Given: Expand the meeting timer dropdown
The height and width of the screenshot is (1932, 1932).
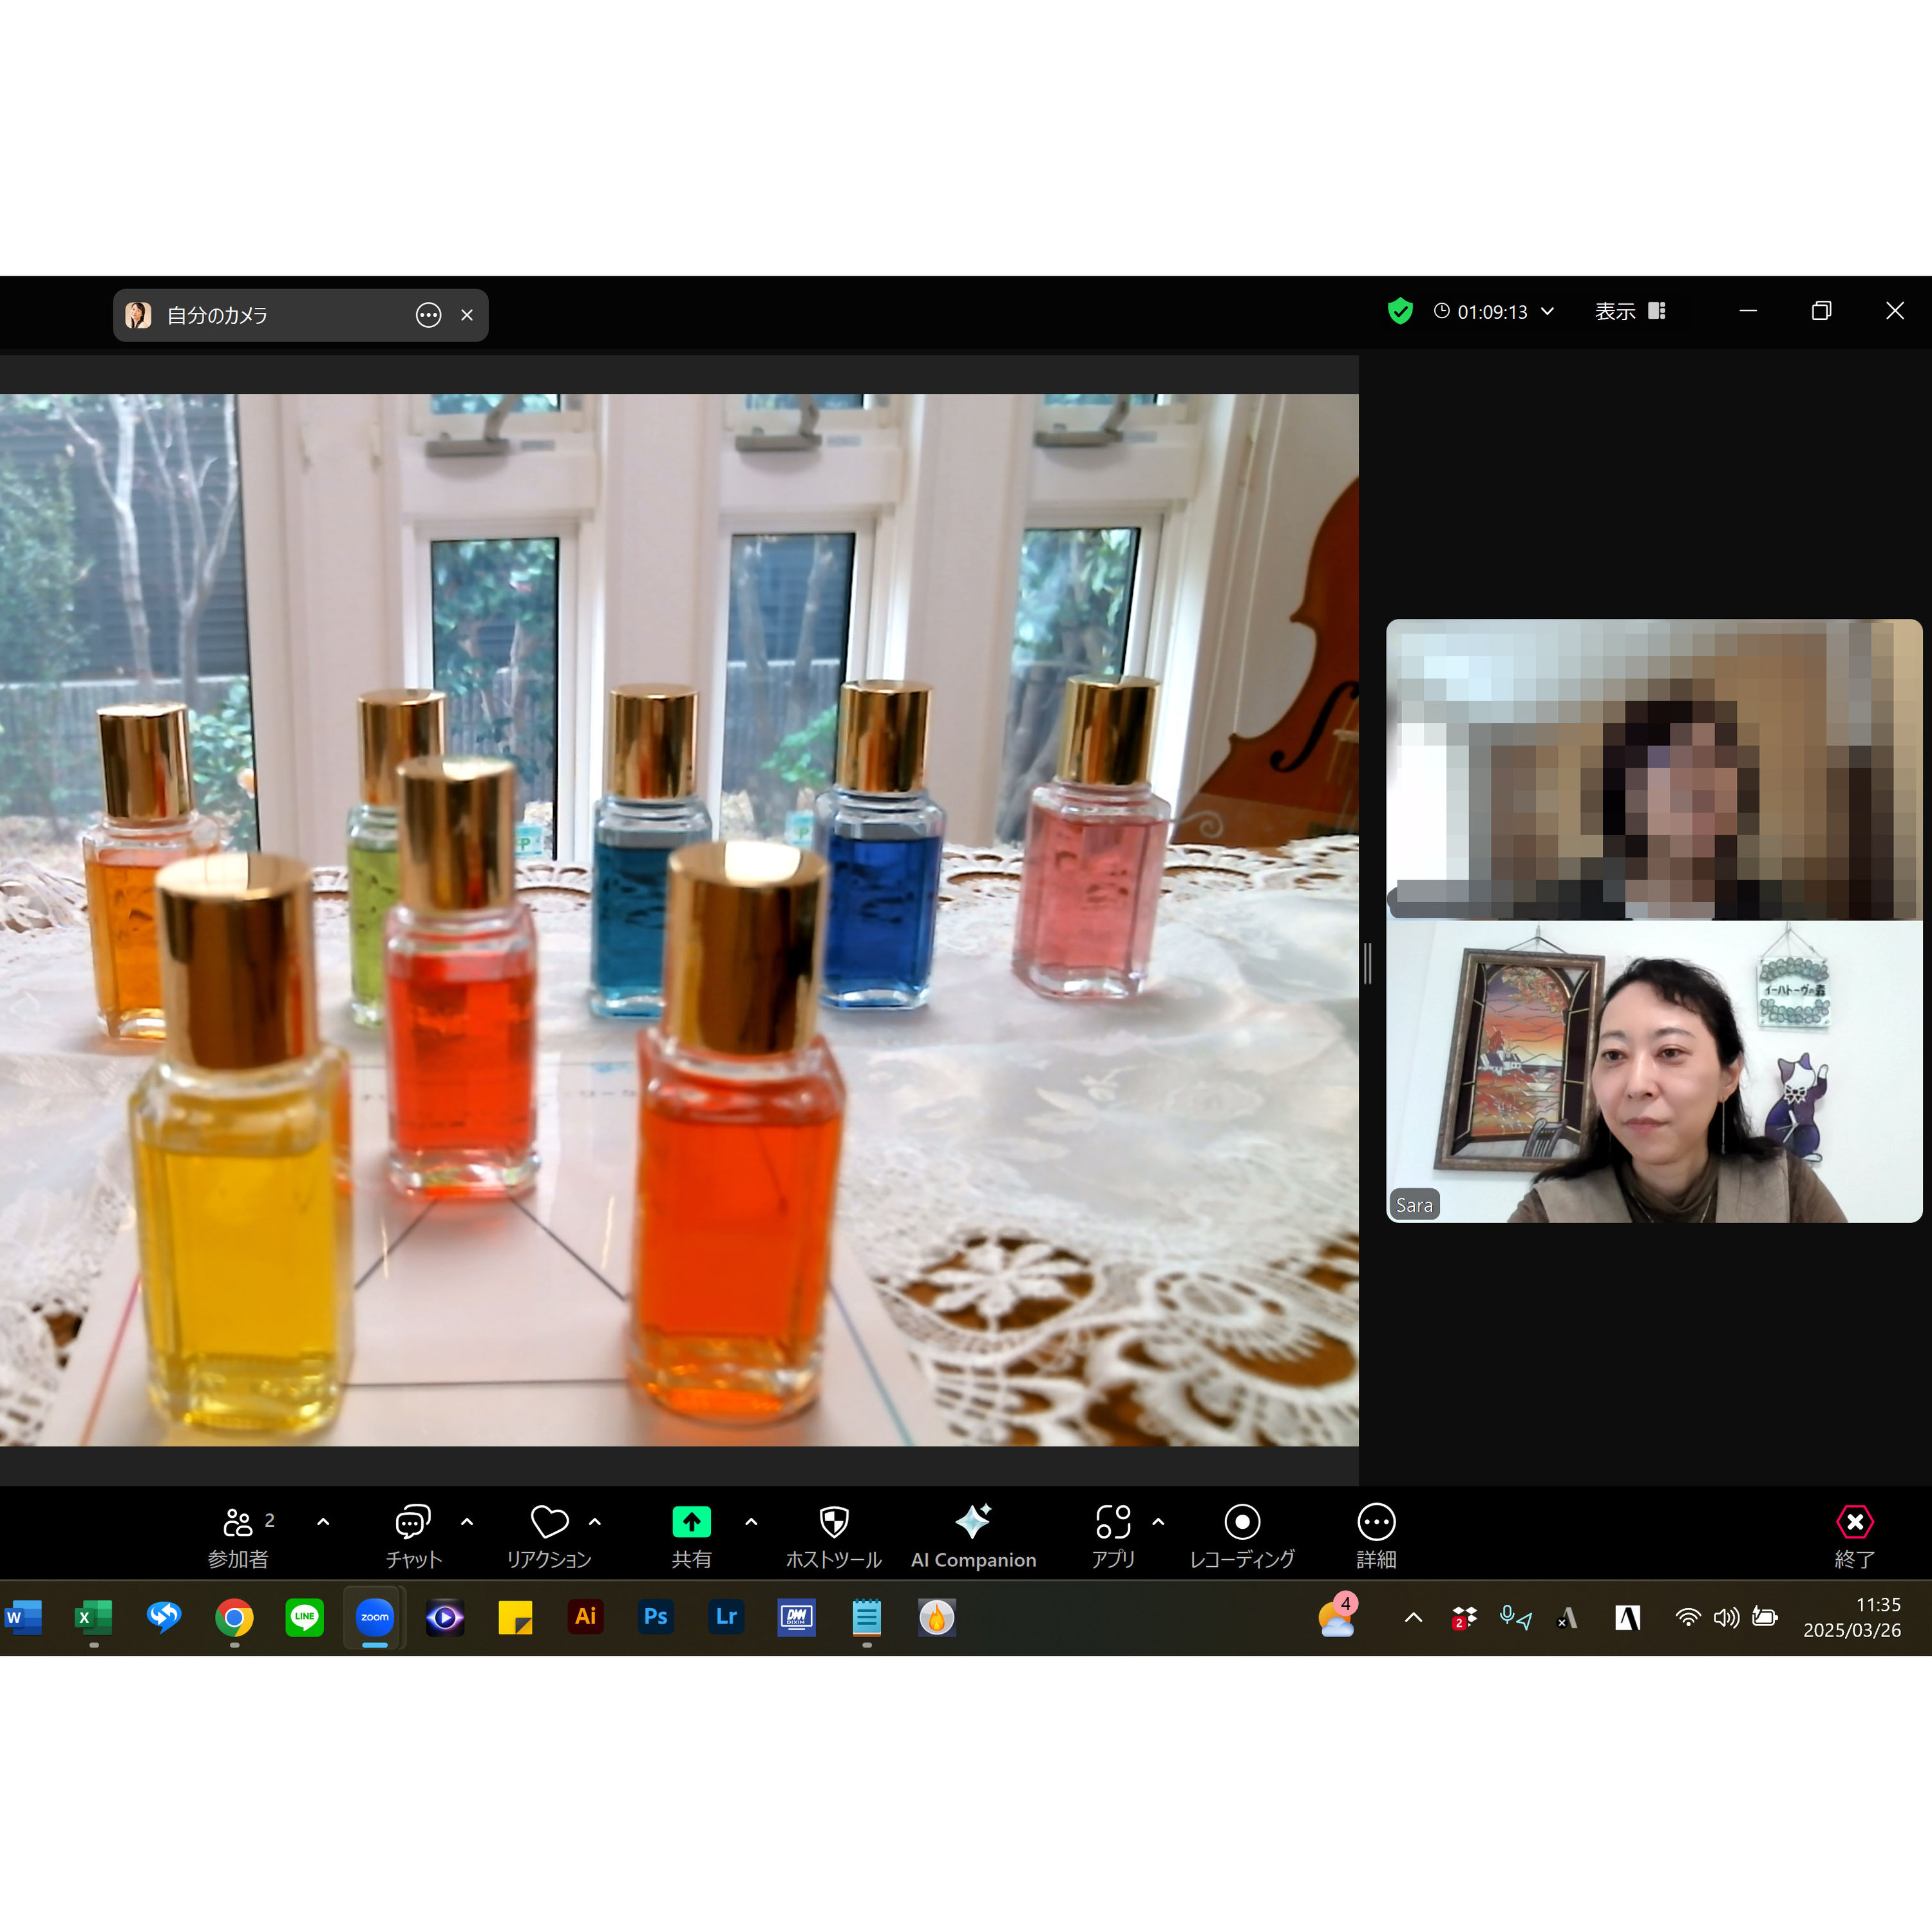Looking at the screenshot, I should [x=1548, y=311].
